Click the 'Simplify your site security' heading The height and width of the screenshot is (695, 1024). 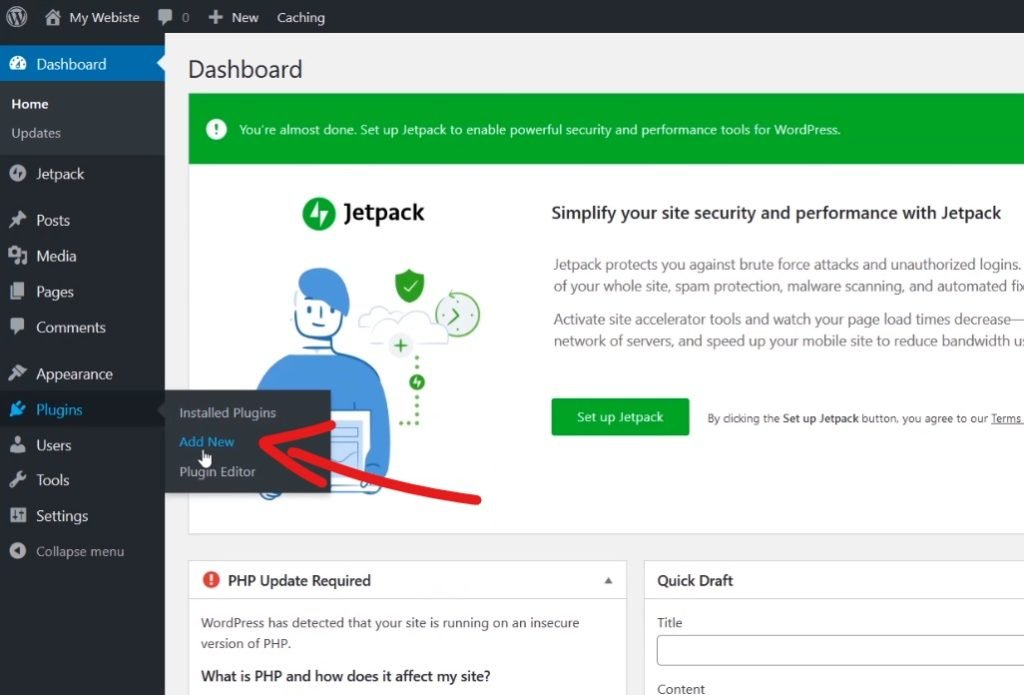776,213
